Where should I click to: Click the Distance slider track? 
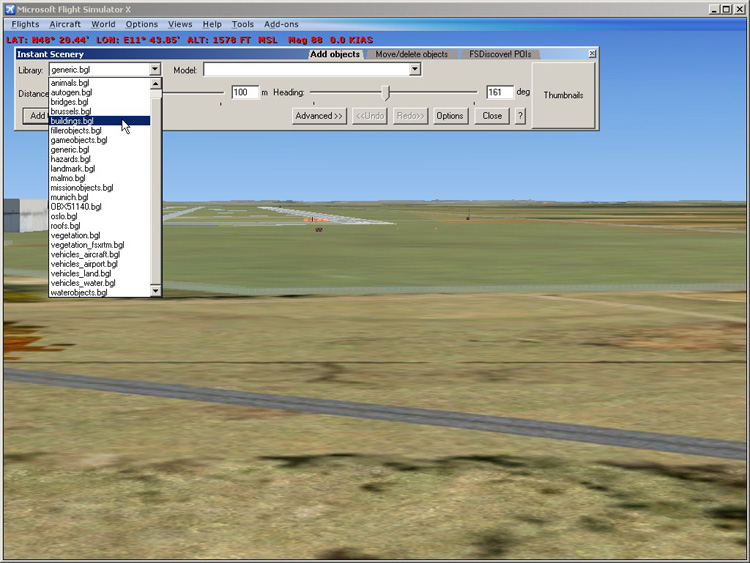click(x=193, y=92)
